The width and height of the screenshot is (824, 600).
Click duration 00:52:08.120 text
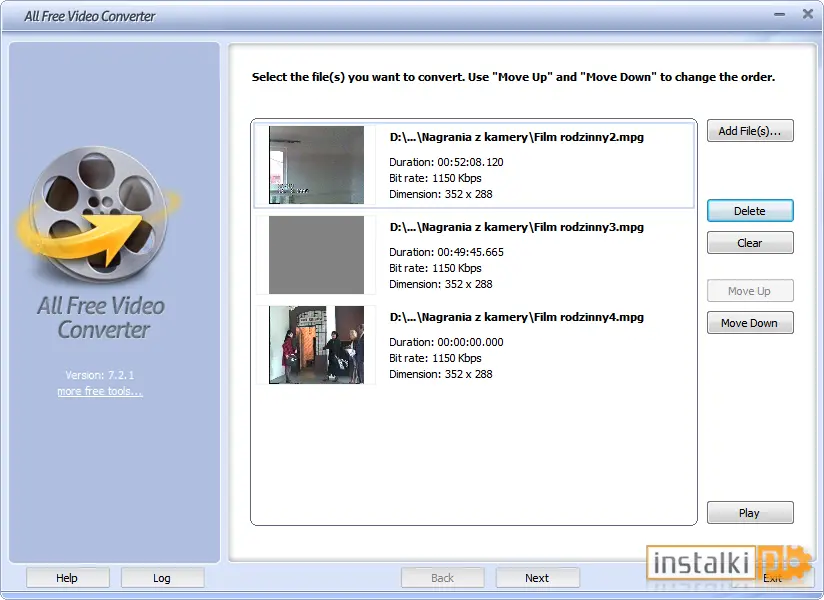point(446,162)
